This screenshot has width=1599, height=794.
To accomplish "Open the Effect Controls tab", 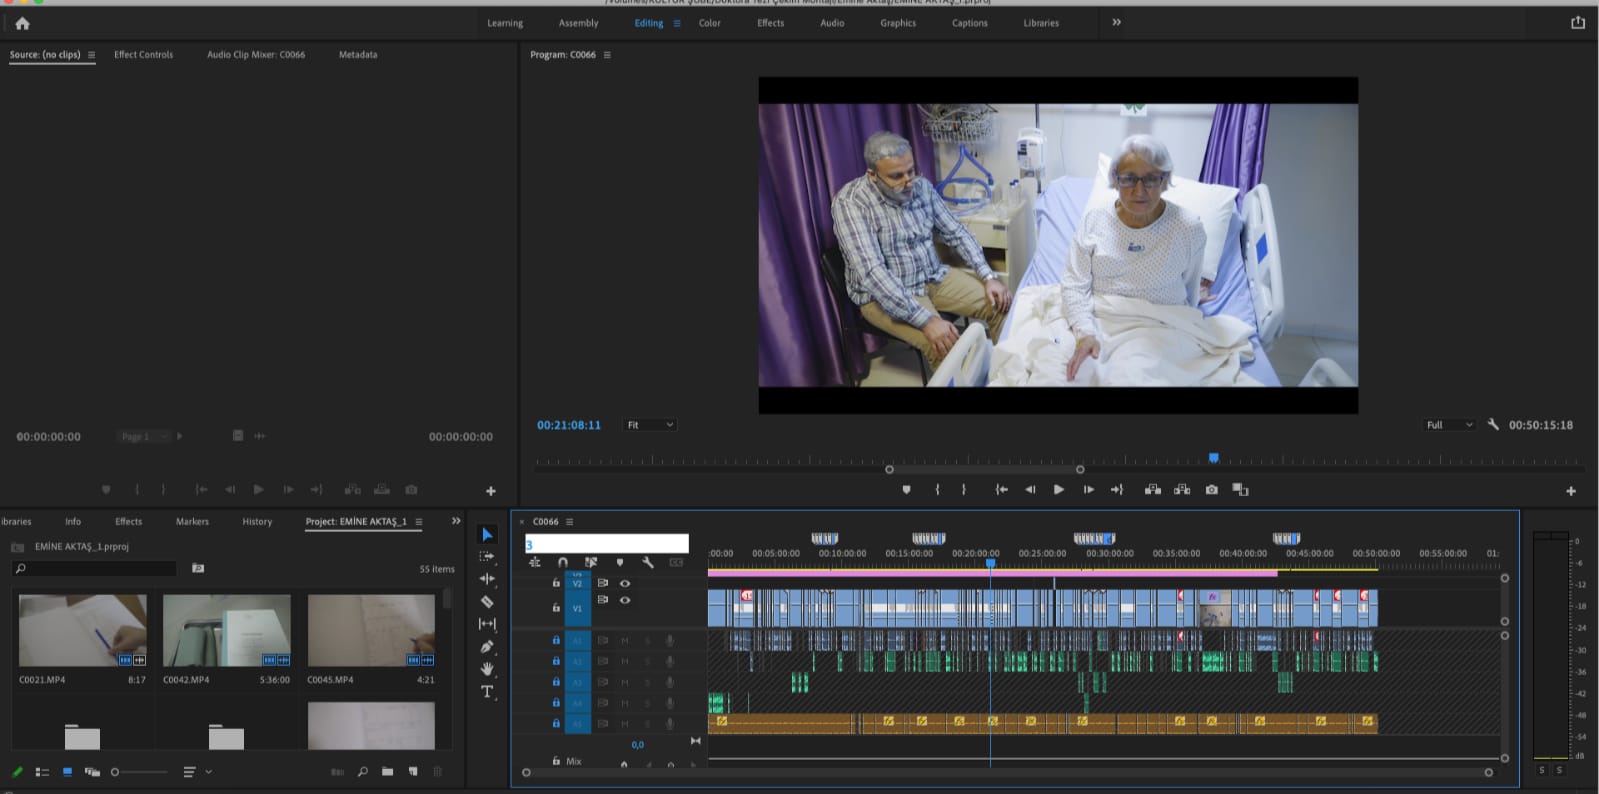I will tap(143, 55).
